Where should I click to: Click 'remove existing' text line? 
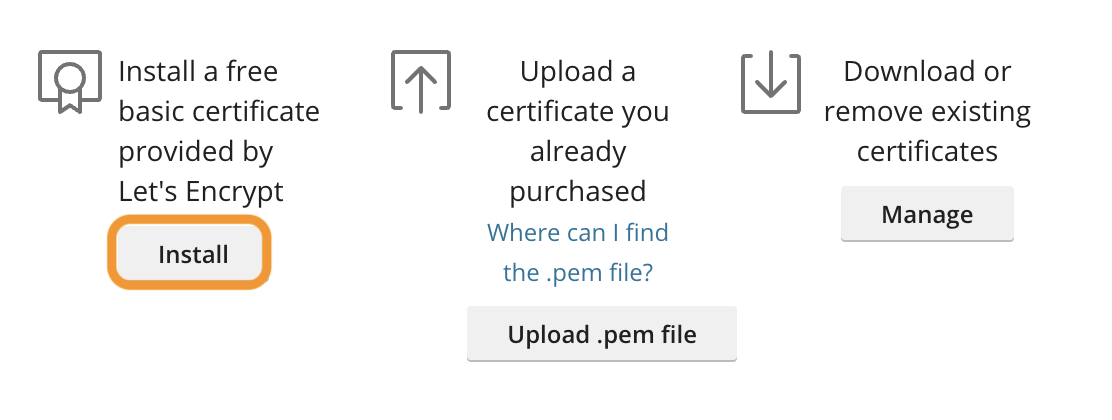[927, 111]
